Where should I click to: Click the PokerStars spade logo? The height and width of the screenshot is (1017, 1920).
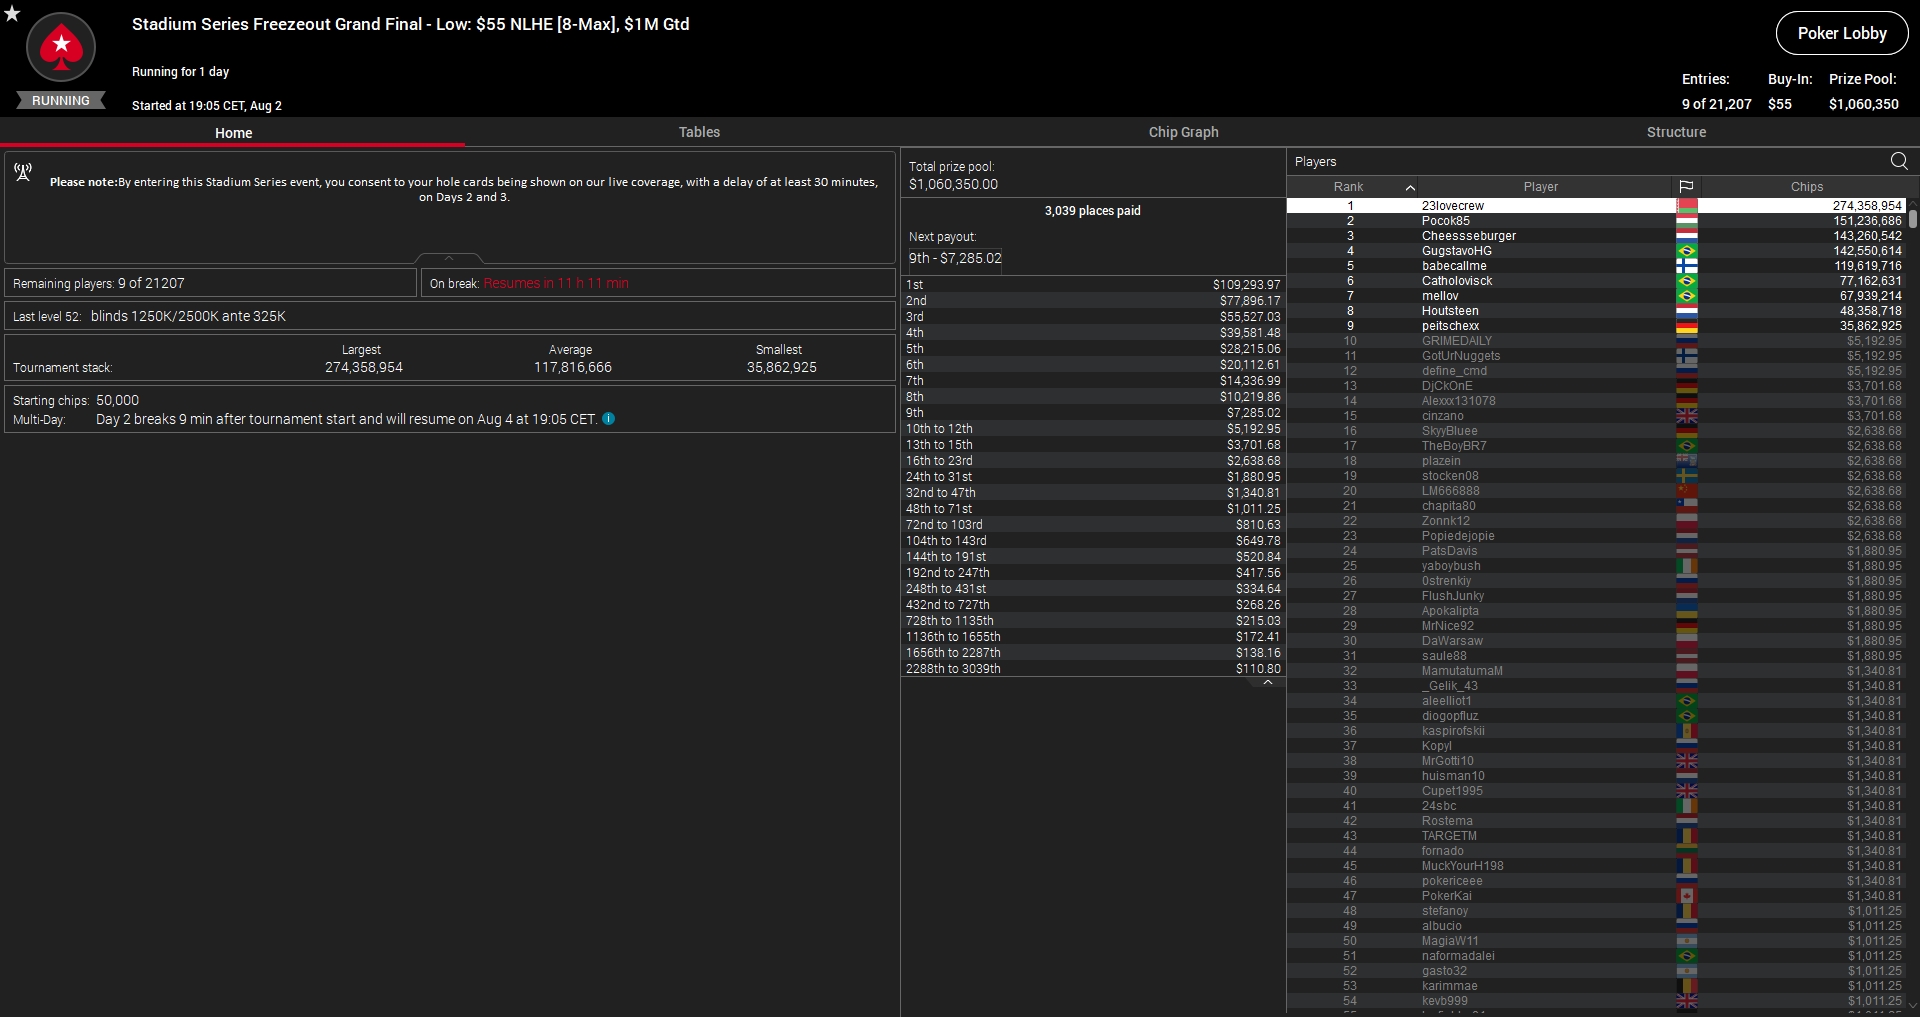point(61,47)
